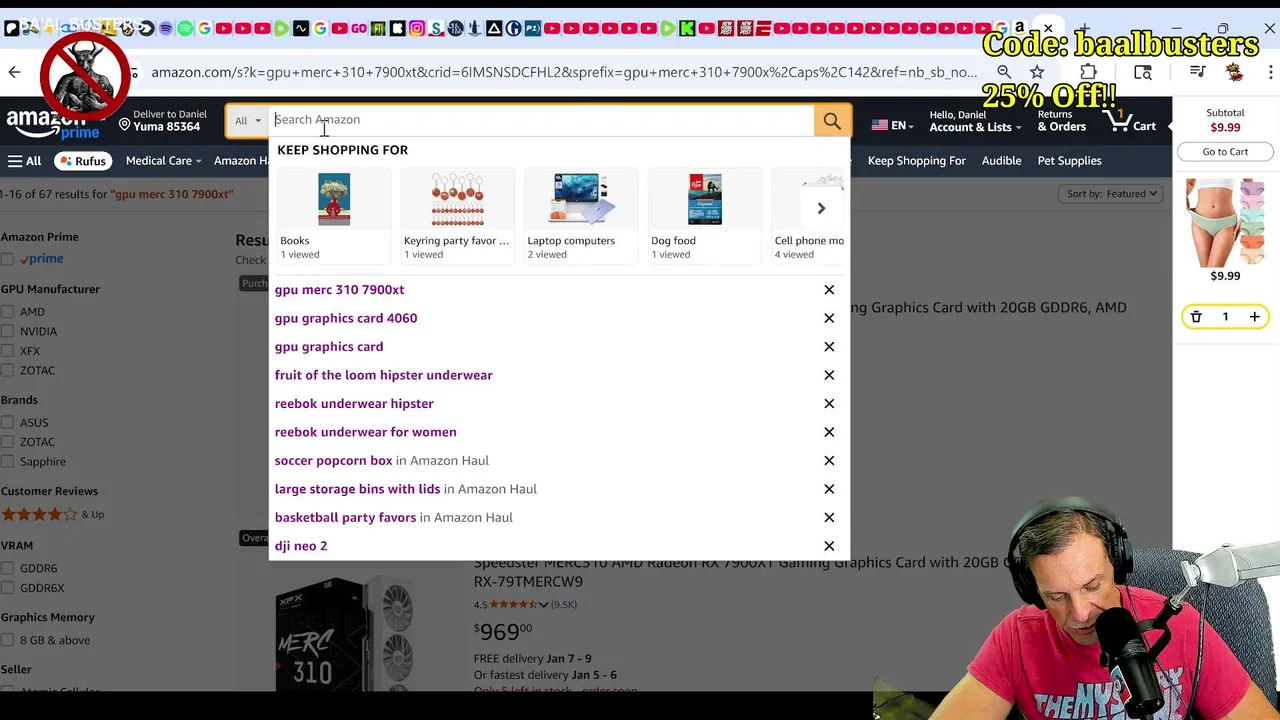Remove 'dji neo 2' suggestion
1280x720 pixels.
pyautogui.click(x=829, y=546)
